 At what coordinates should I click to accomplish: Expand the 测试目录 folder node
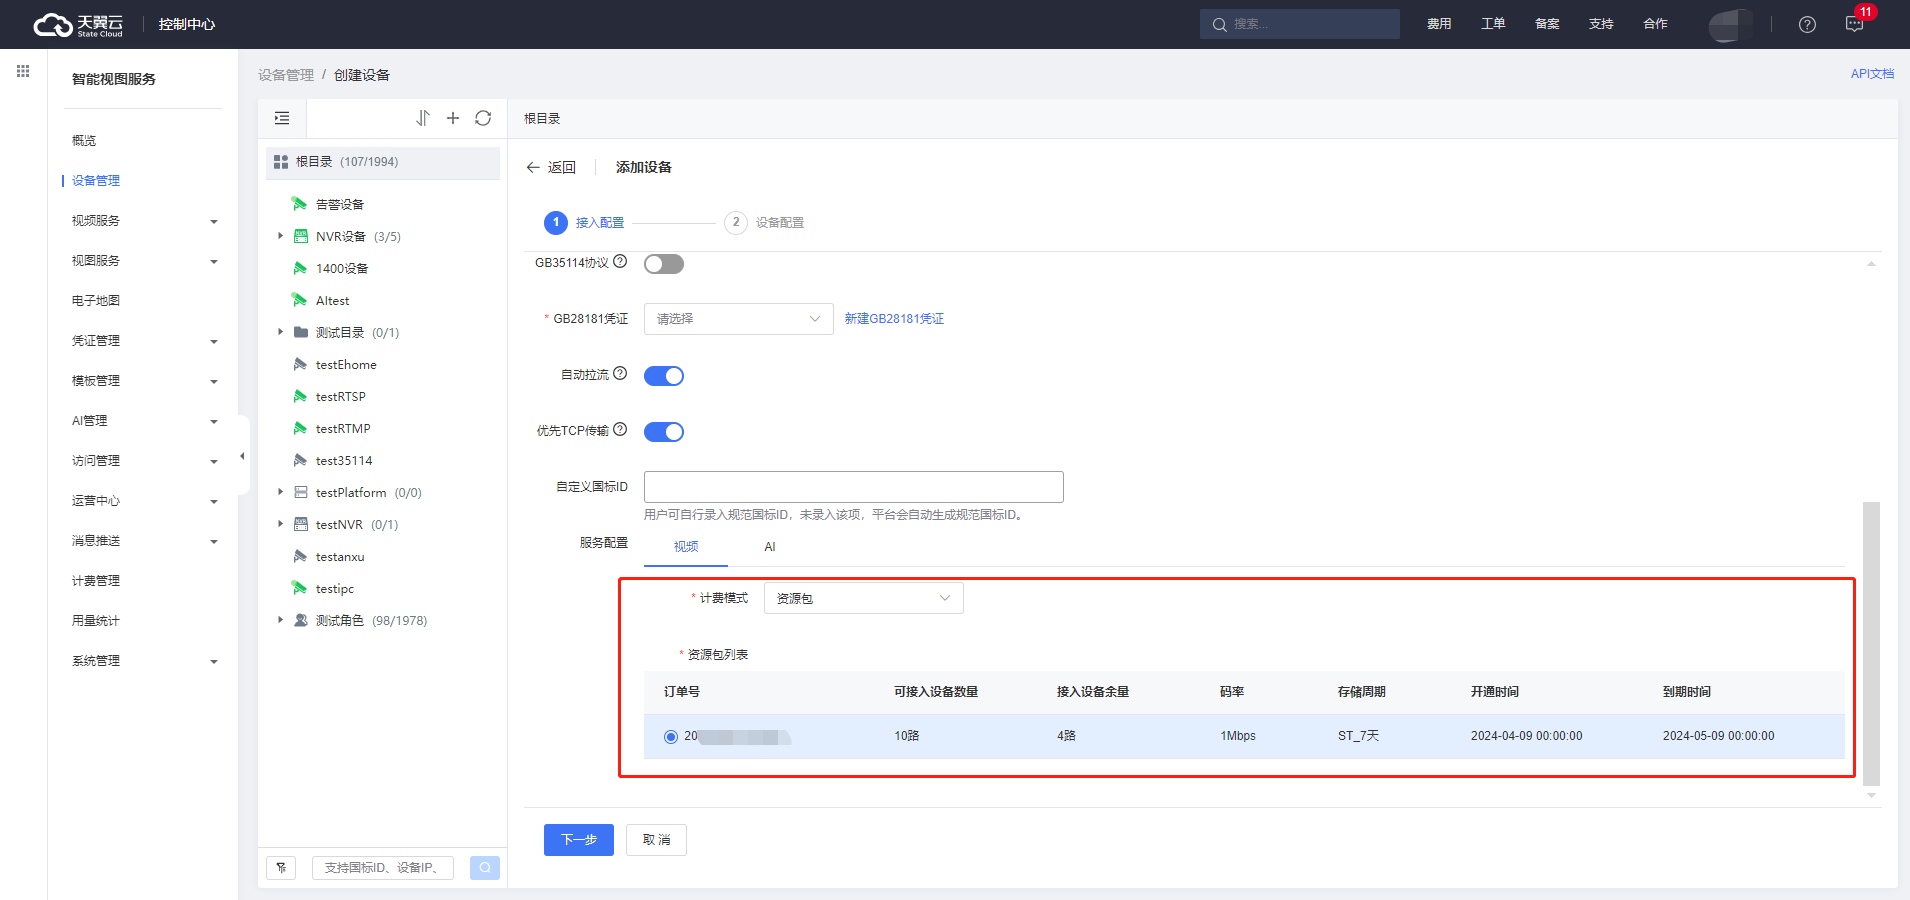point(280,332)
